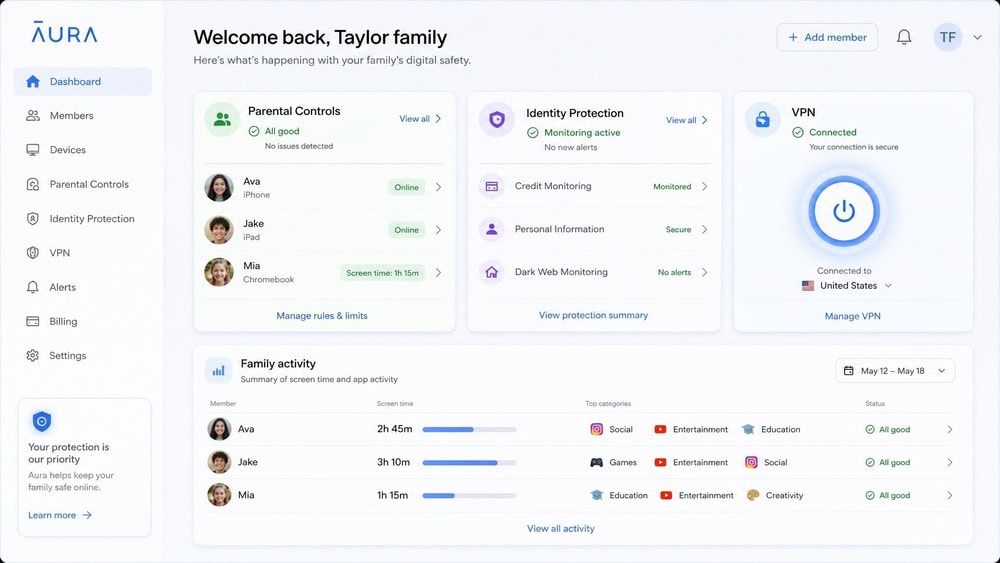Open the United States server location dropdown
Image resolution: width=1000 pixels, height=563 pixels.
pos(846,286)
